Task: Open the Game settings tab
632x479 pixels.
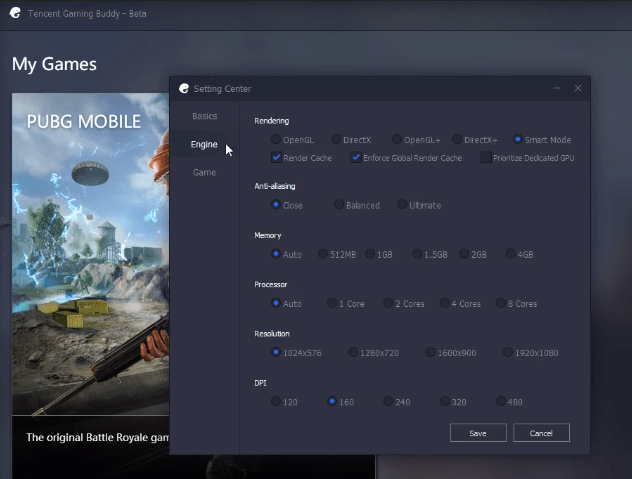Action: point(204,173)
